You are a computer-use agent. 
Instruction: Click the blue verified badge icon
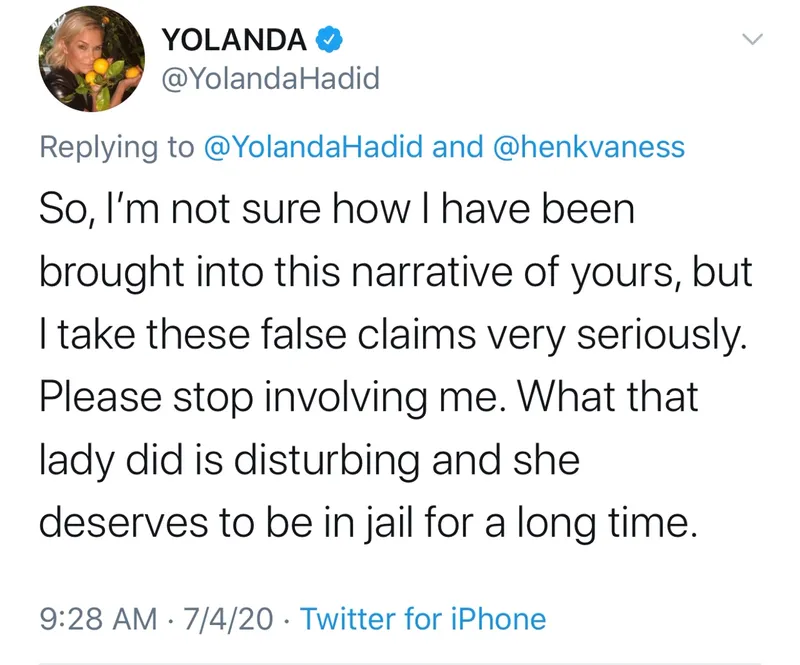(329, 40)
